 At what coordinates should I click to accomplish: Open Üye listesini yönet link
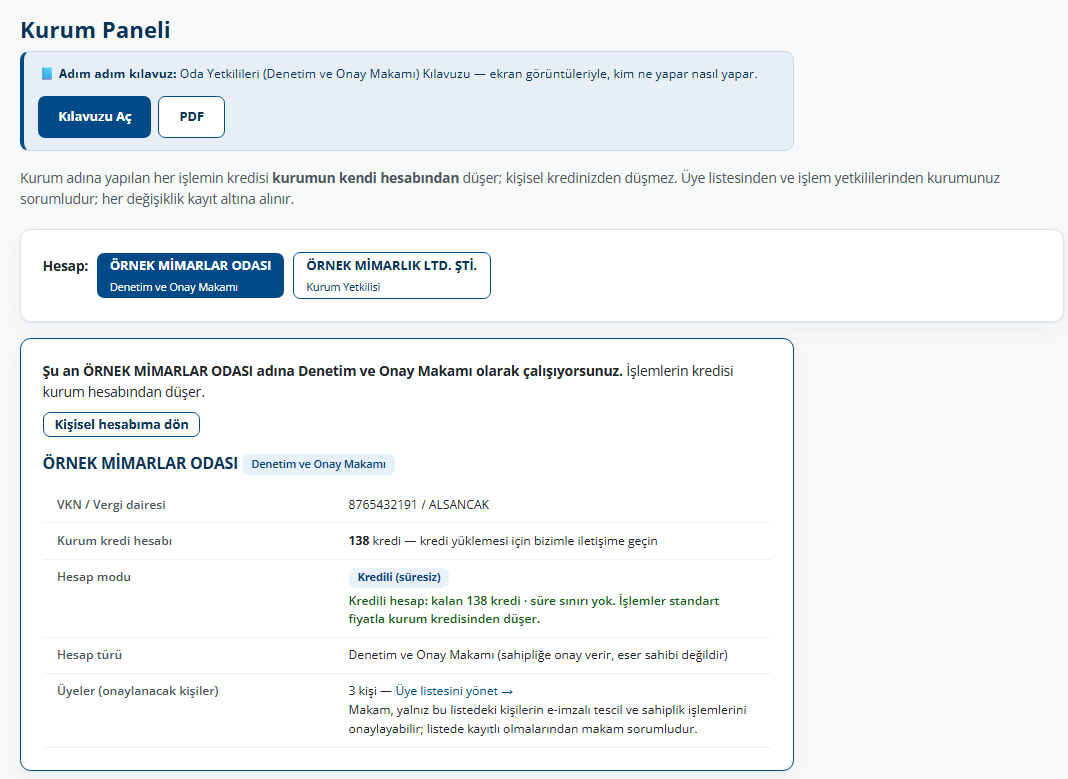point(454,690)
